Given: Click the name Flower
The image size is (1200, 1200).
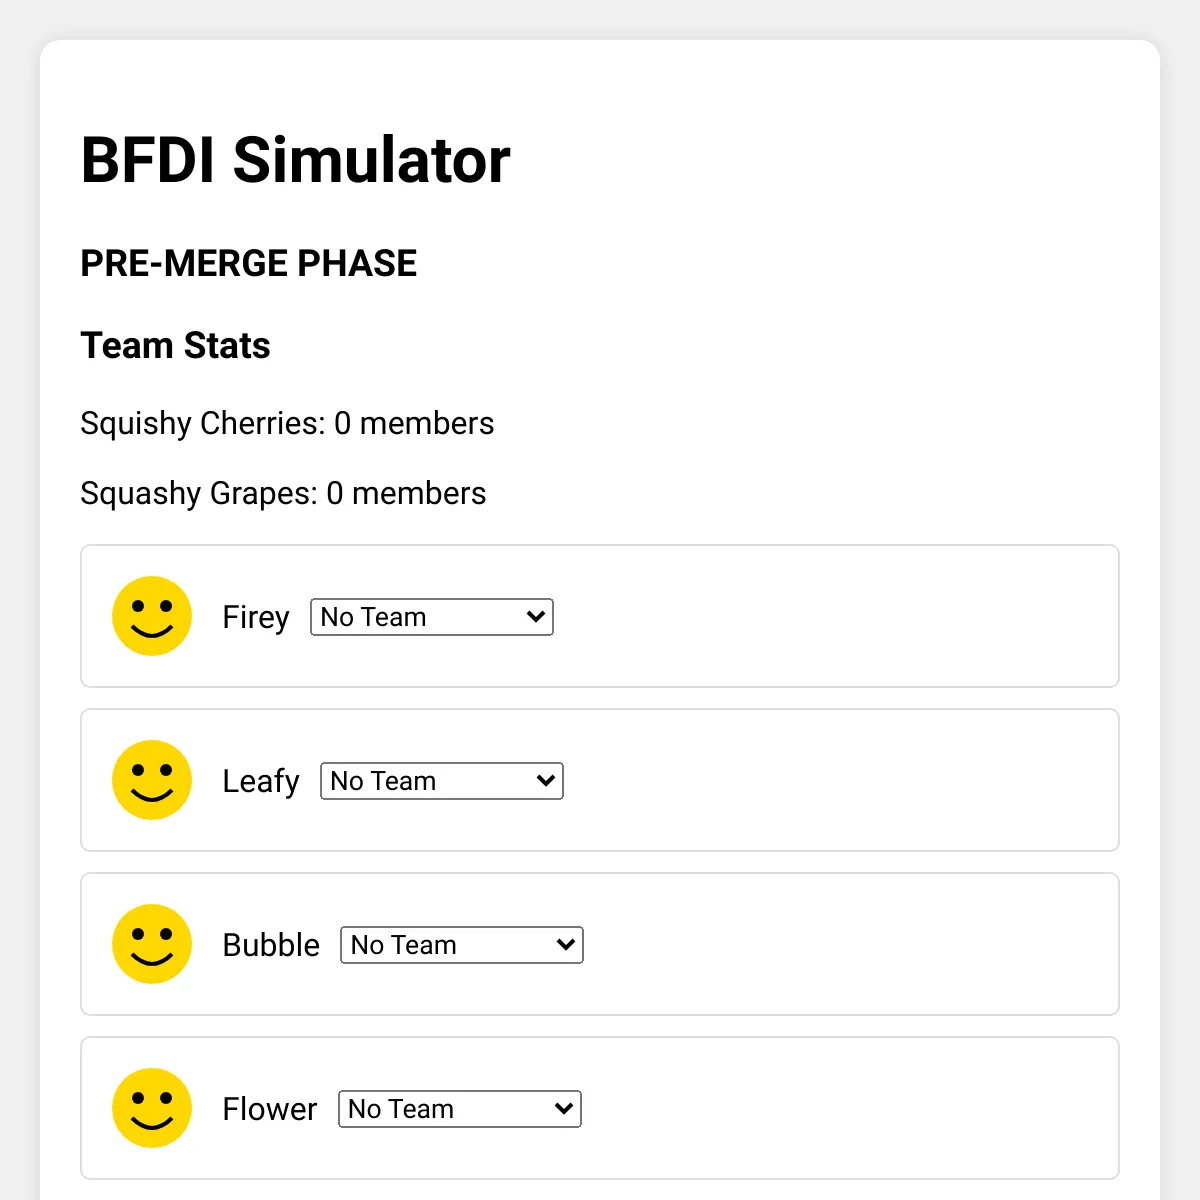Looking at the screenshot, I should [270, 1108].
